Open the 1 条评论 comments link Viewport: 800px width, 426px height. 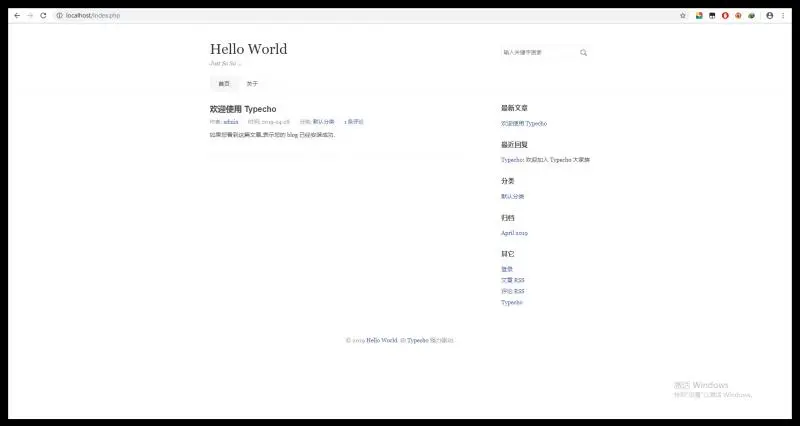(x=354, y=122)
